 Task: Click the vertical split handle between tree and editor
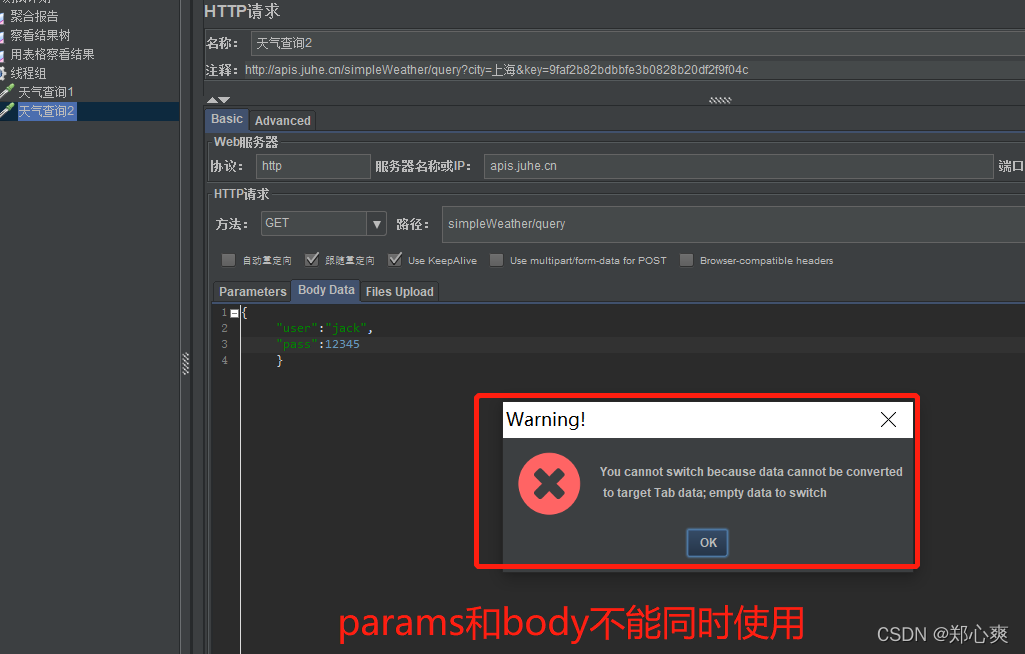(x=186, y=364)
